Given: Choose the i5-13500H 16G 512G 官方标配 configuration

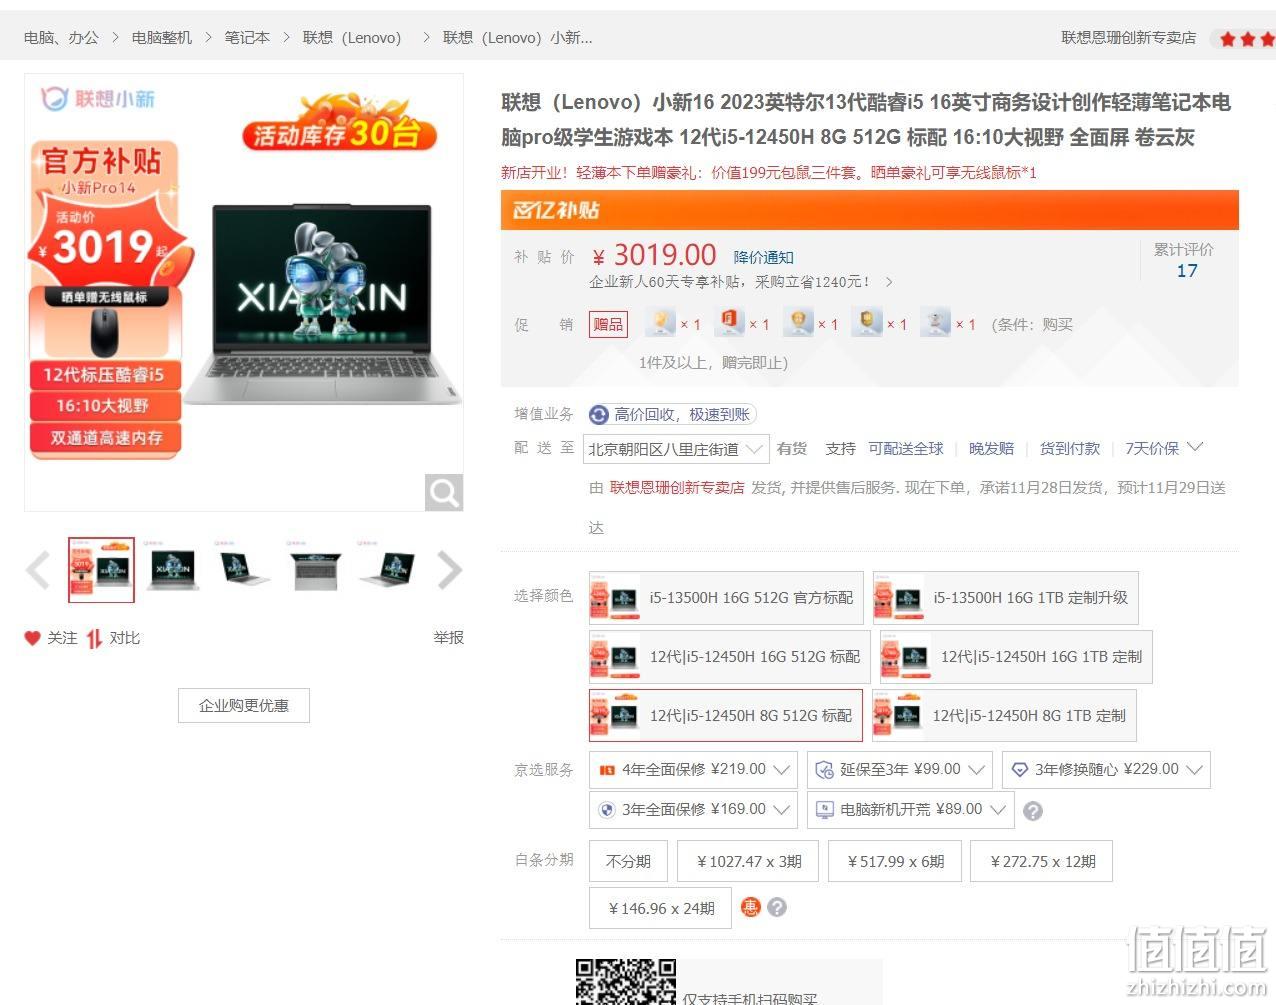Looking at the screenshot, I should coord(727,598).
